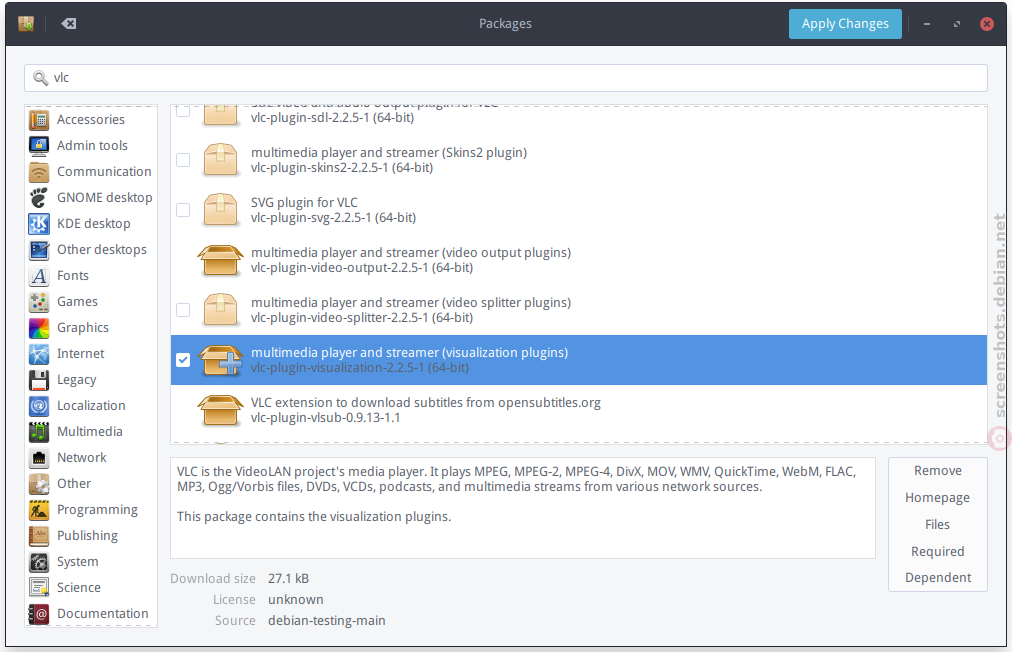
Task: Click the Graphics rainbow icon
Action: pyautogui.click(x=39, y=328)
